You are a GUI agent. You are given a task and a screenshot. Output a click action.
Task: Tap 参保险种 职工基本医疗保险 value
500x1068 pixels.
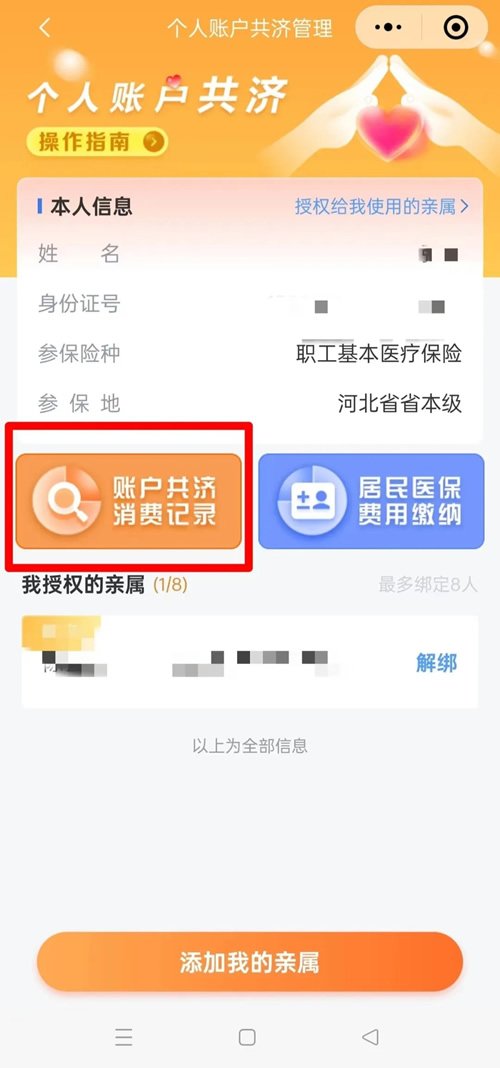[x=379, y=353]
